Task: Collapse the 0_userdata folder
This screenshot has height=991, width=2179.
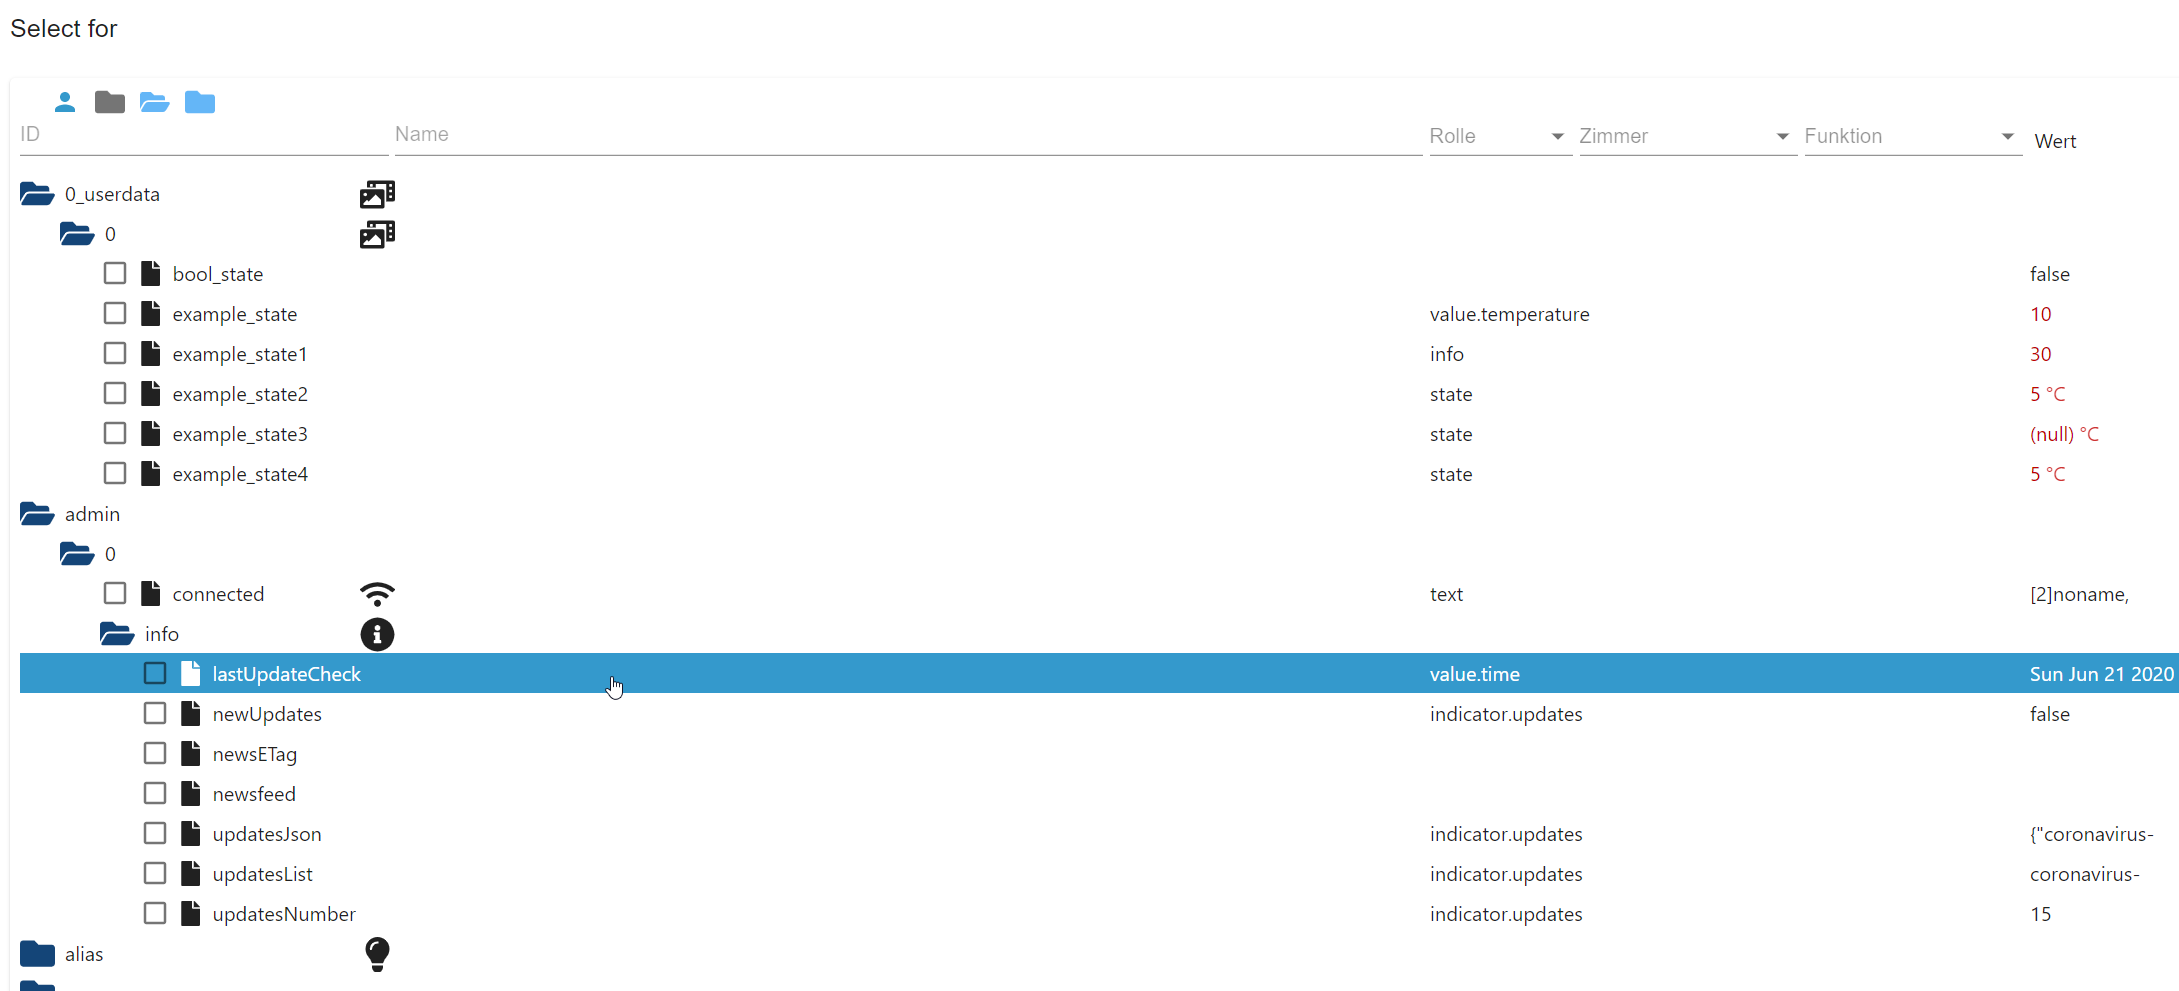Action: coord(37,194)
